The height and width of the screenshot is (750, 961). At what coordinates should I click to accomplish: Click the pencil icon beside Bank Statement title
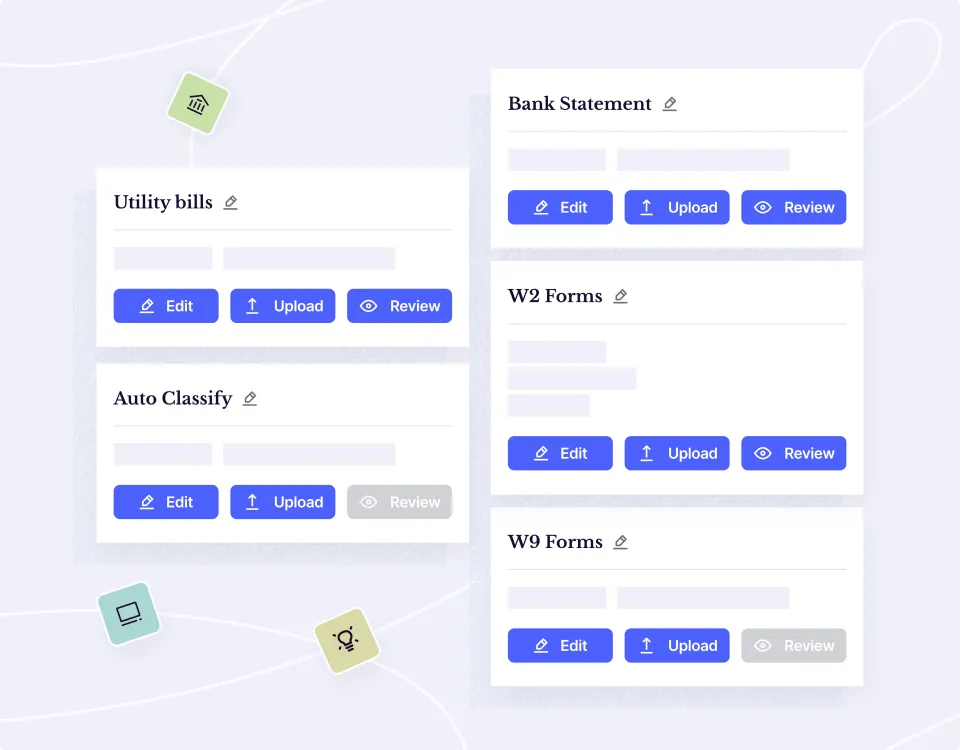(670, 104)
